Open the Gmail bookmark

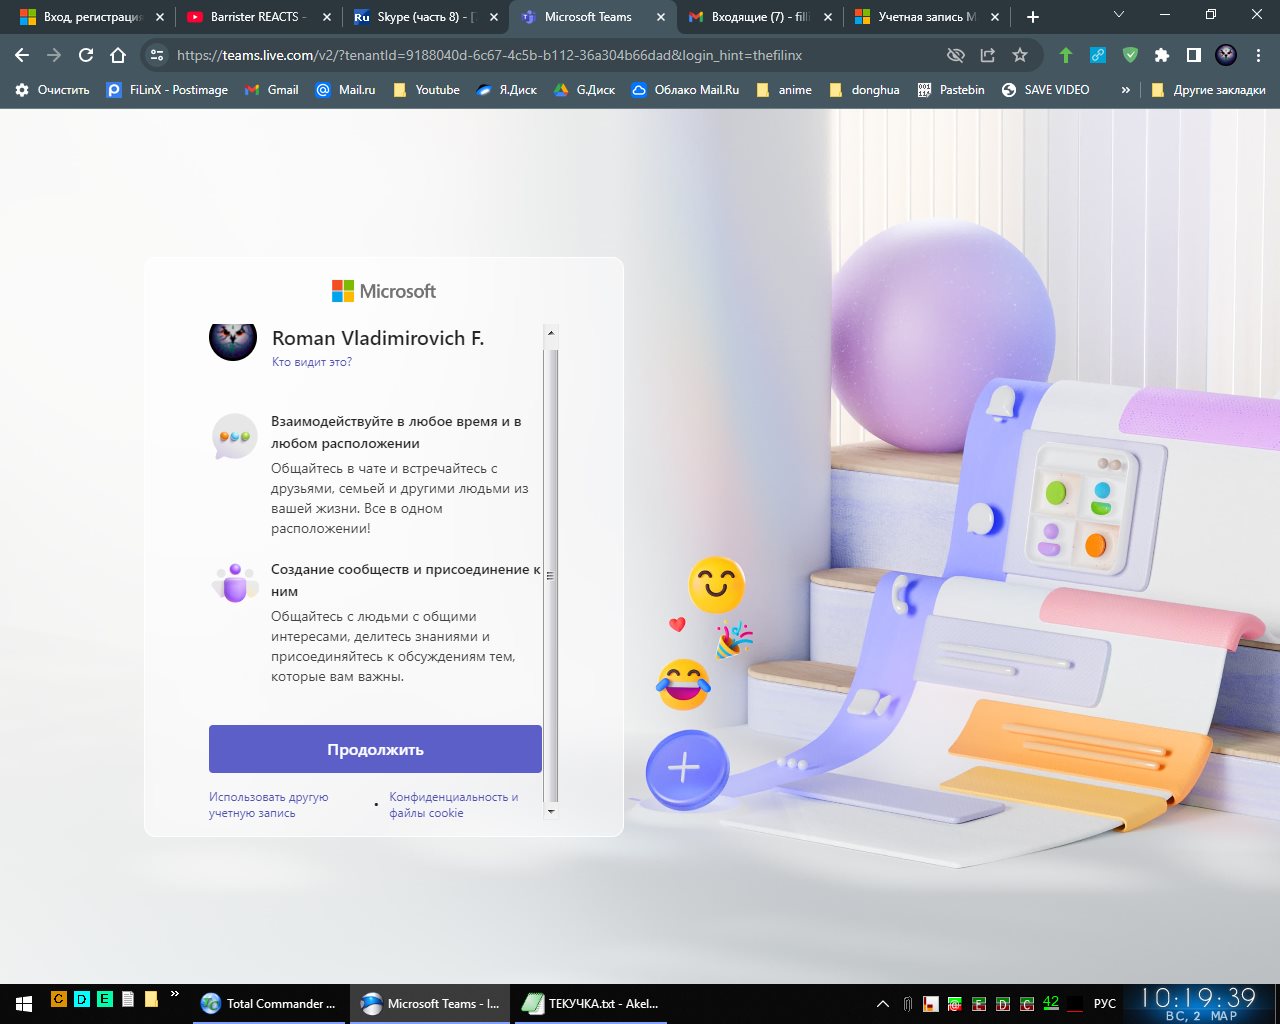[271, 90]
